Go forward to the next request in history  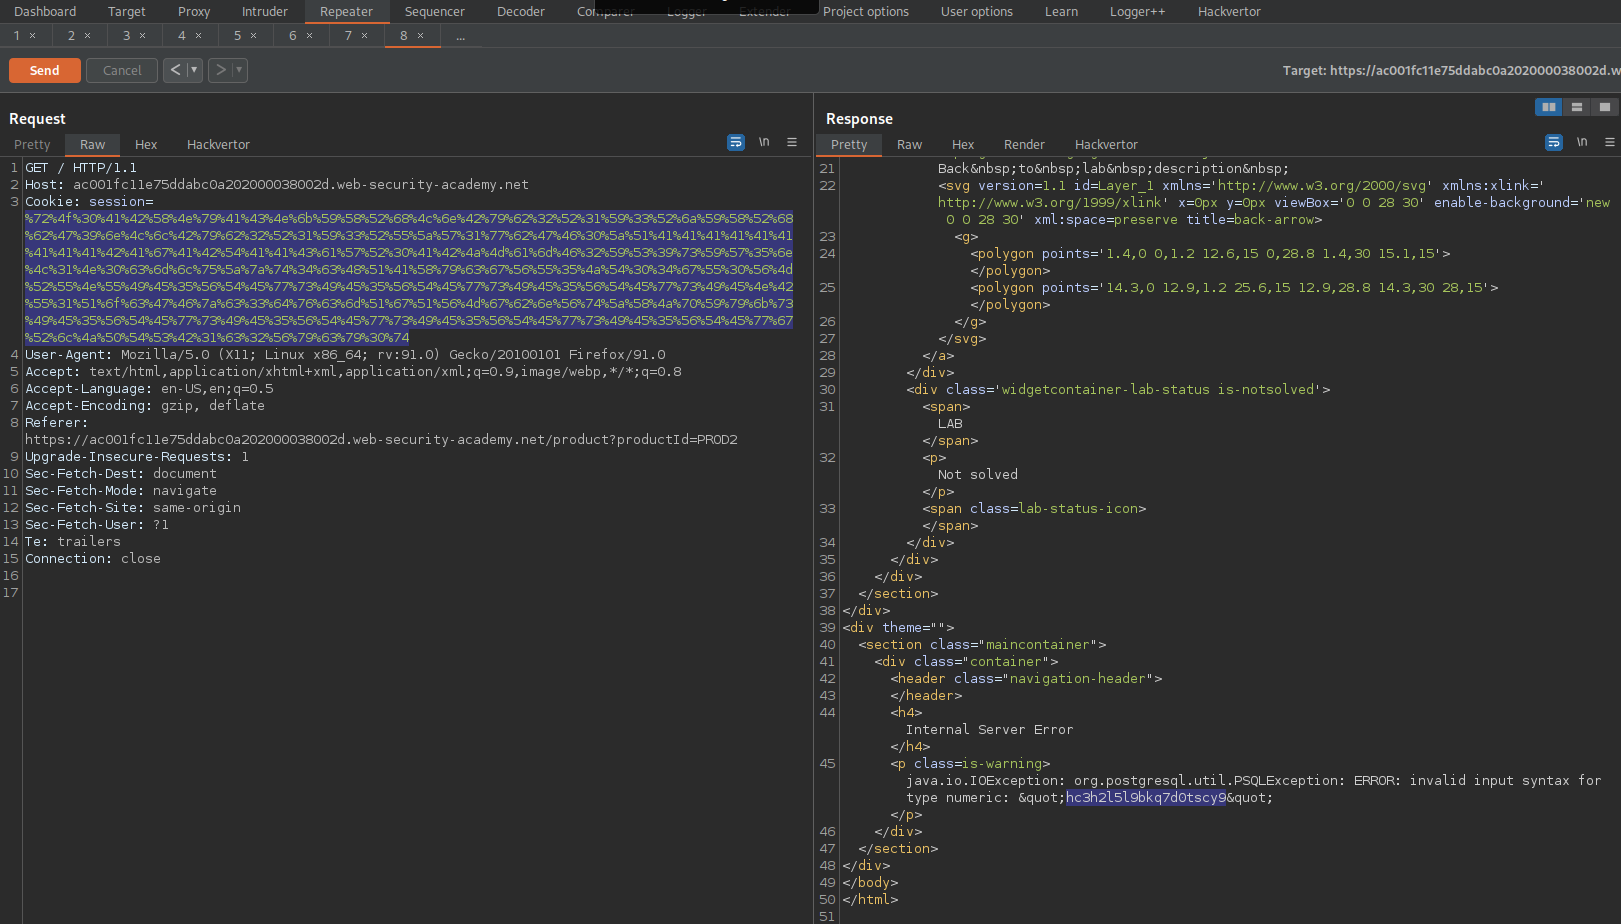pyautogui.click(x=221, y=70)
